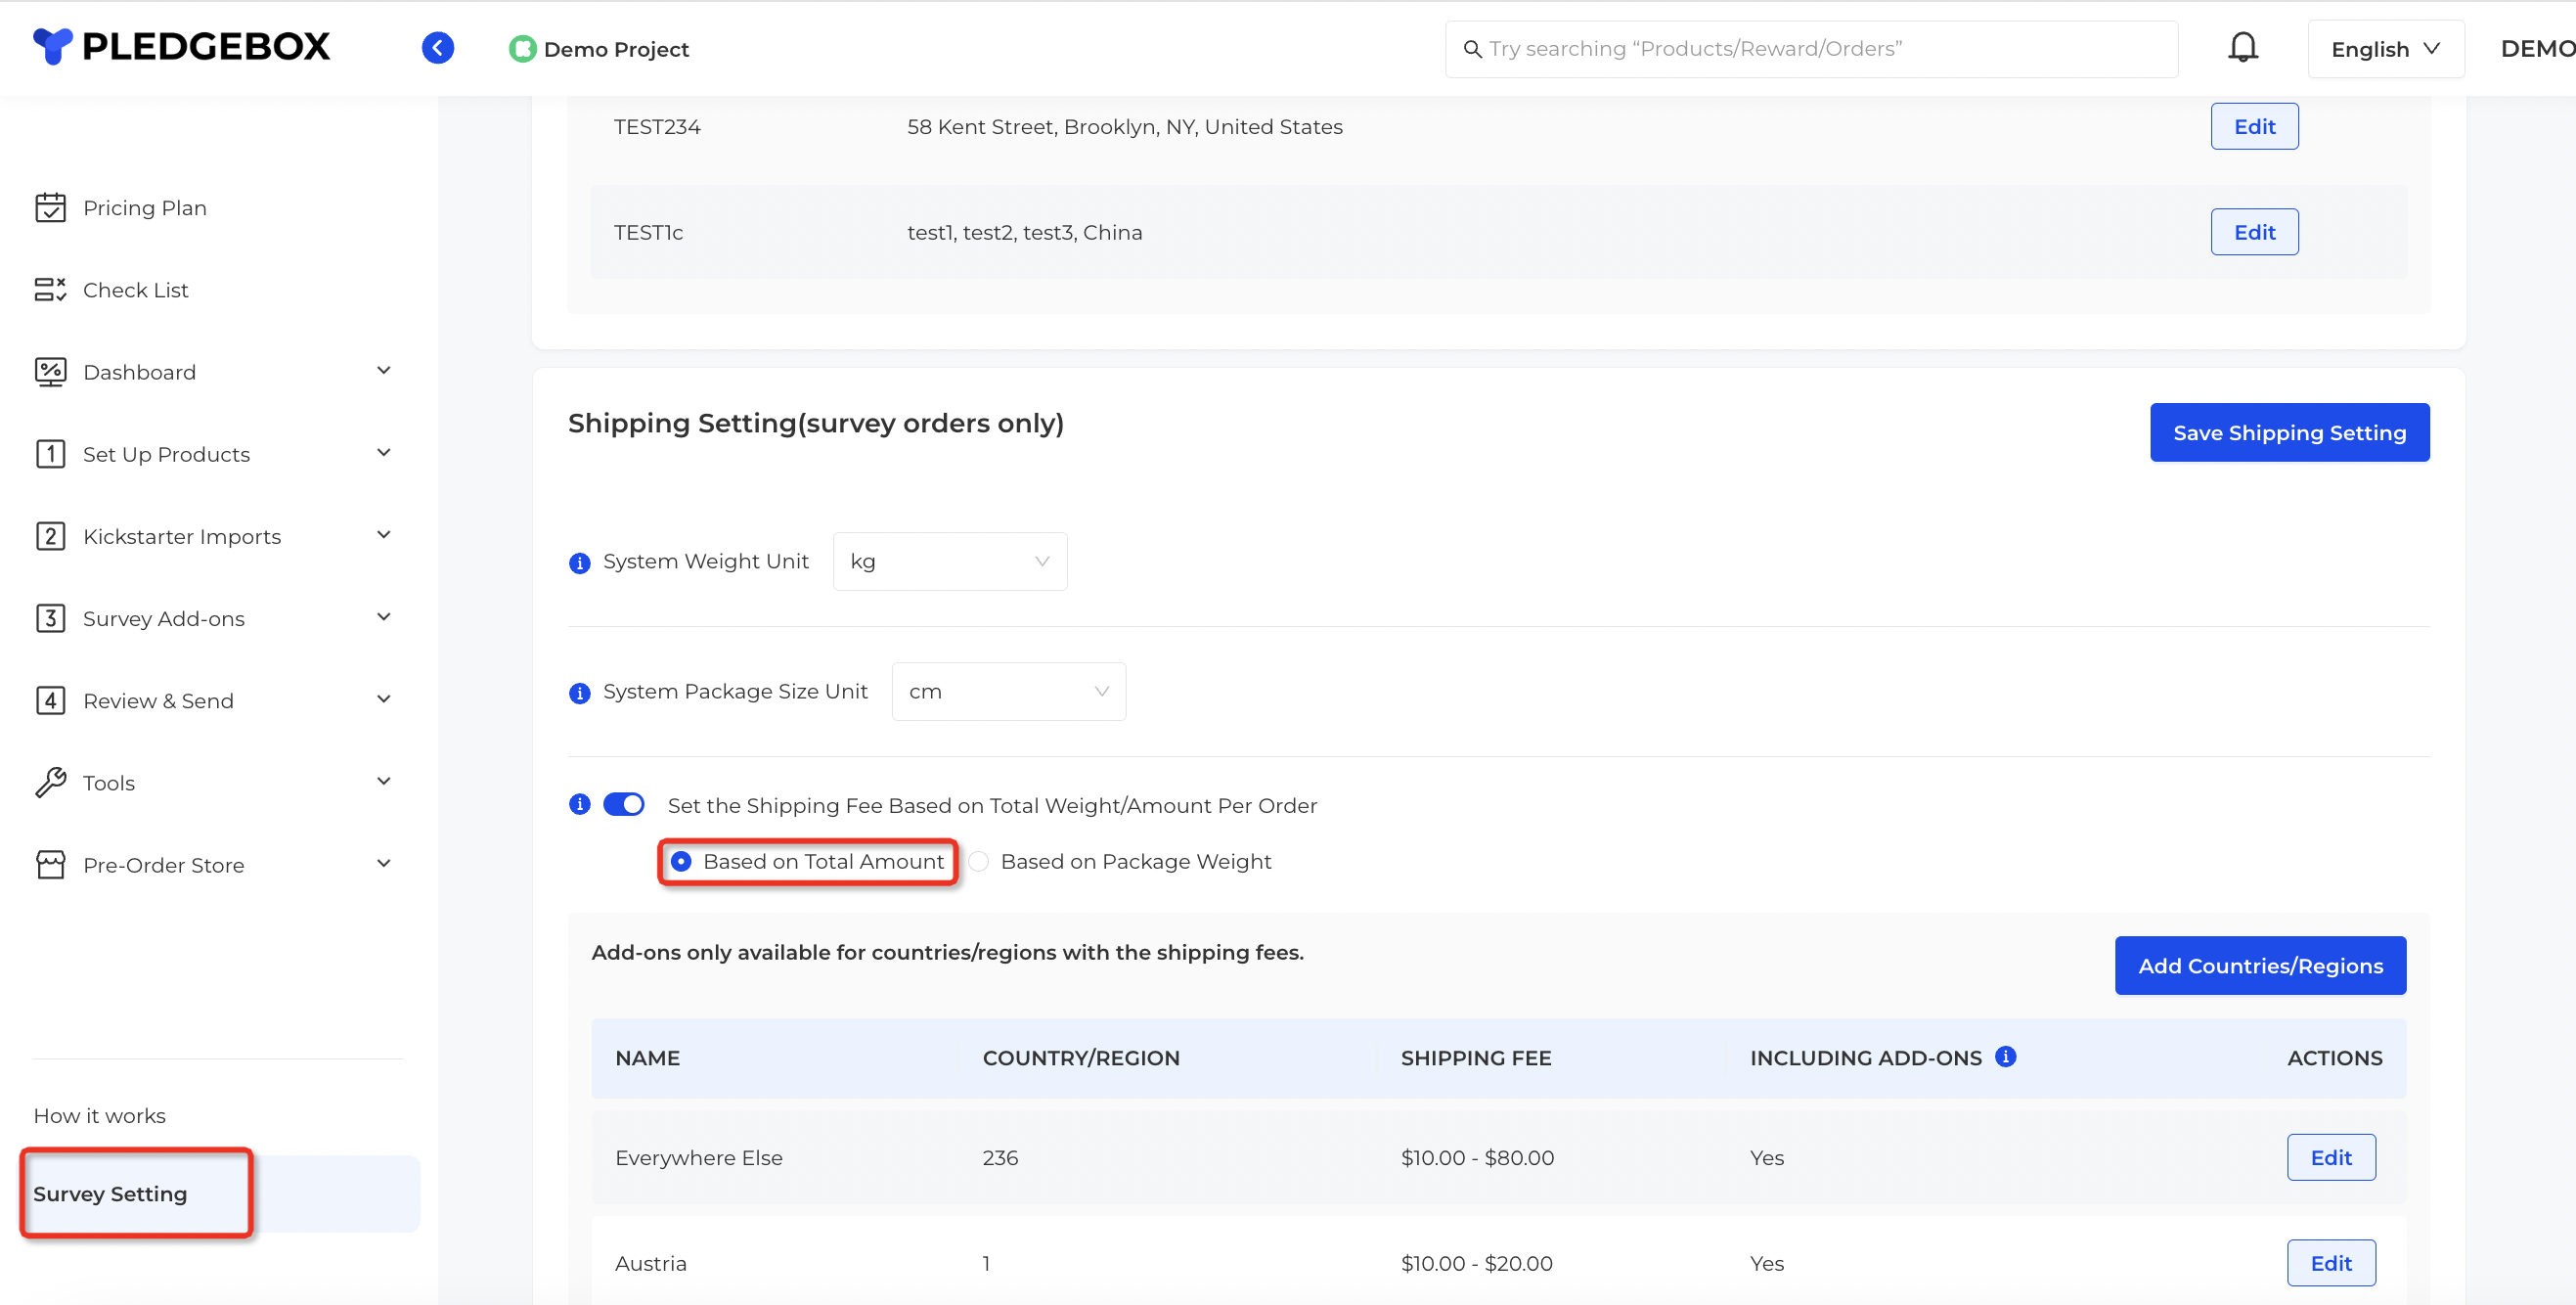Click the Set Up Products step 1 icon
Screen dimensions: 2576x1305
(x=50, y=454)
